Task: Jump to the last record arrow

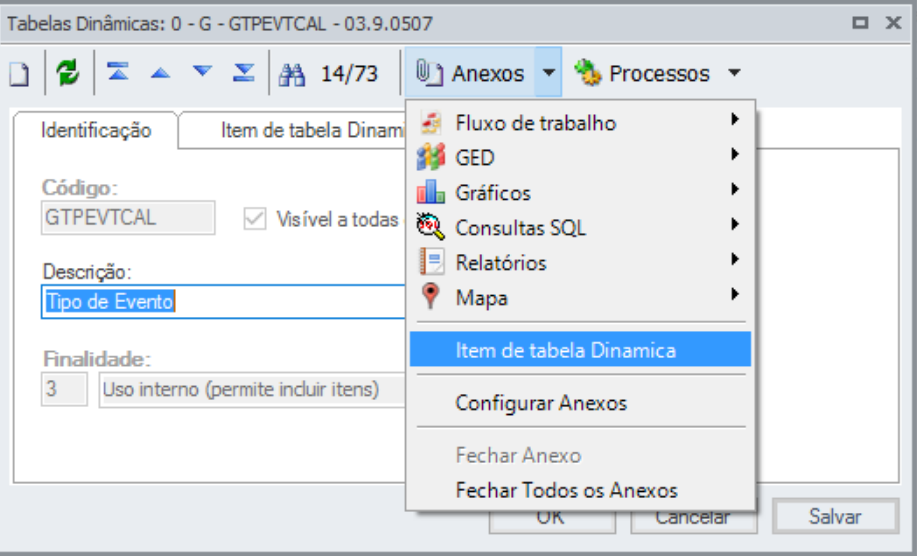Action: (x=244, y=72)
